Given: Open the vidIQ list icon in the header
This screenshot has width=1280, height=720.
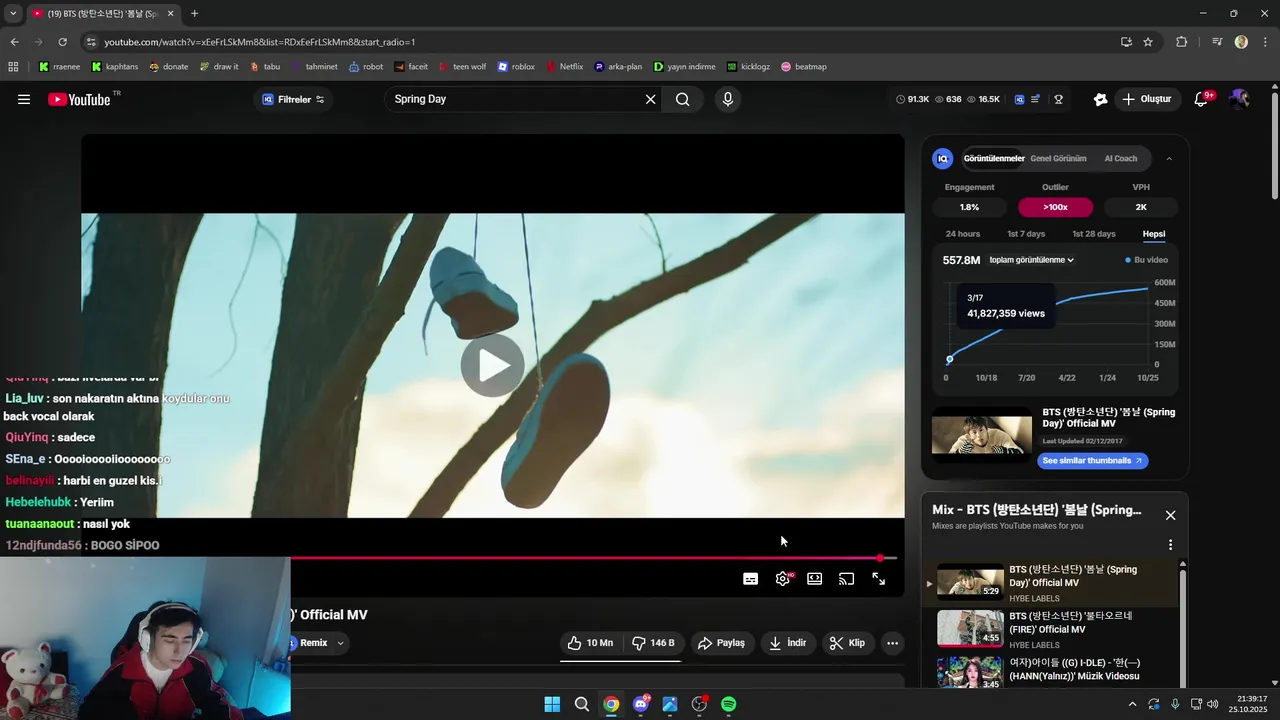Looking at the screenshot, I should [1036, 99].
